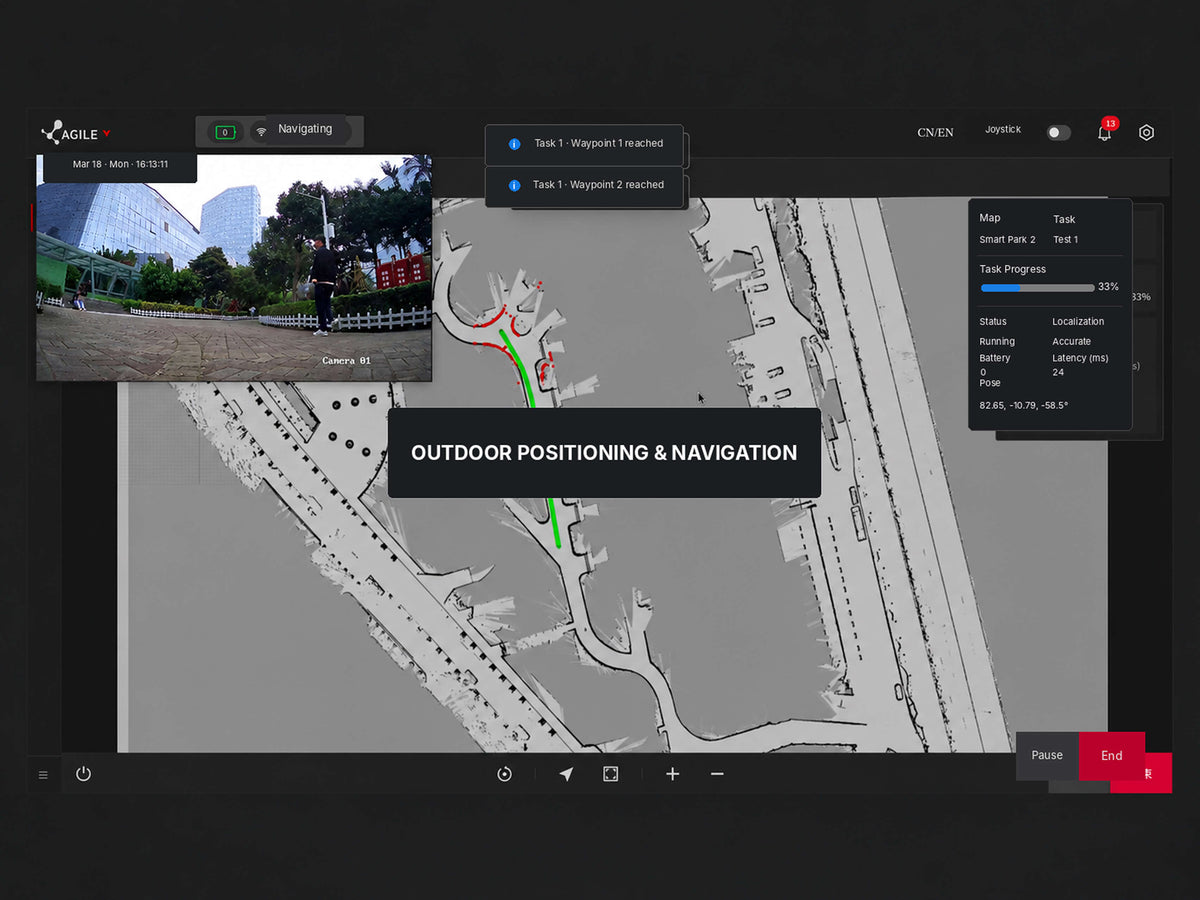
Task: Click the reset rotation circular icon
Action: [504, 774]
